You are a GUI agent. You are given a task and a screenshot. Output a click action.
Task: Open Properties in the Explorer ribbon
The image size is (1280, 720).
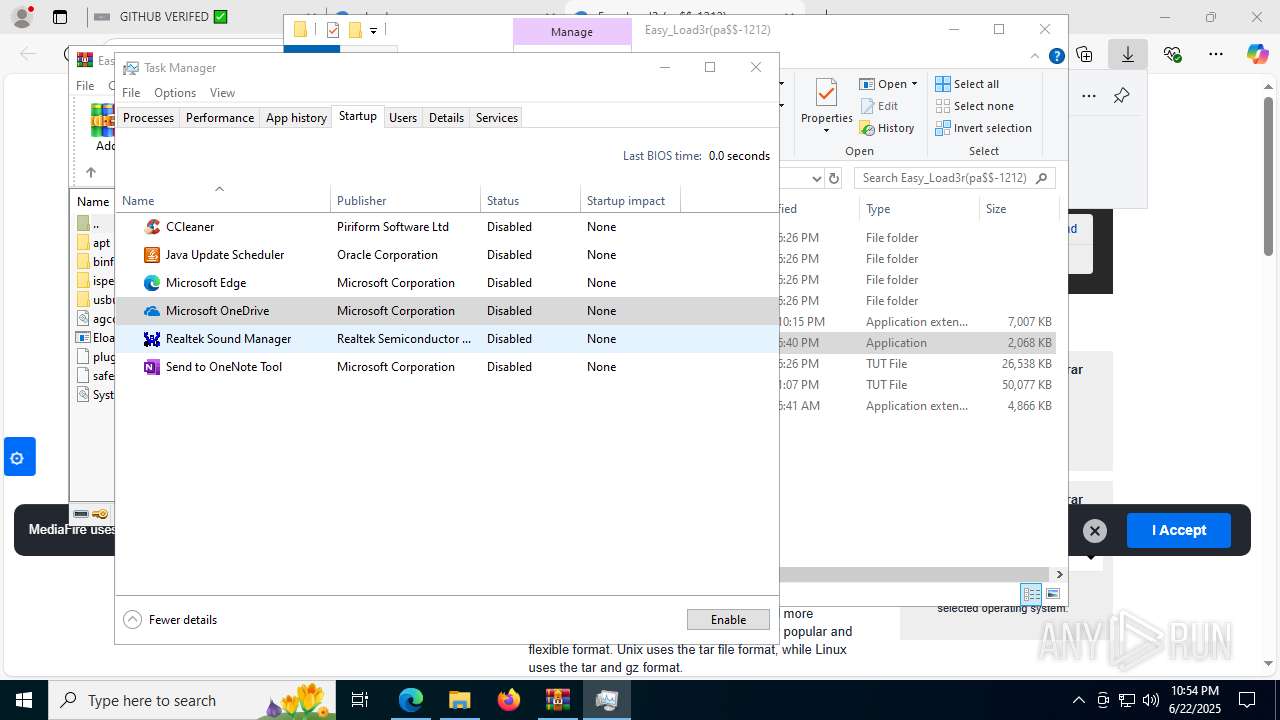pos(826,105)
